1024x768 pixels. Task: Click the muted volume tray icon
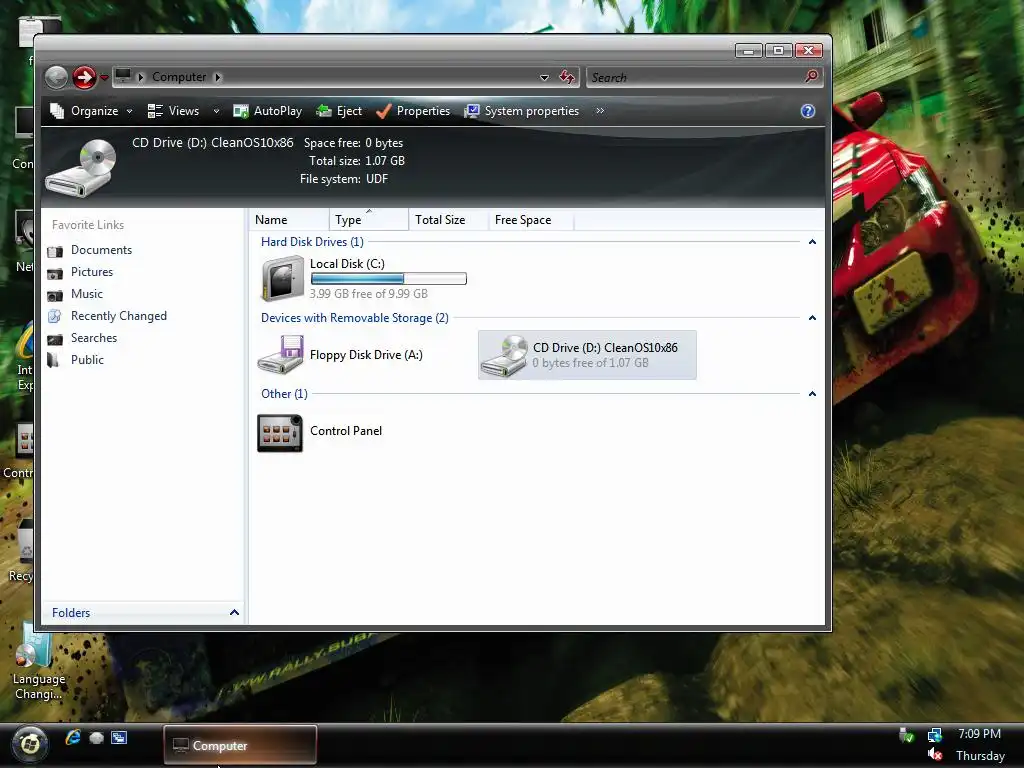(935, 755)
